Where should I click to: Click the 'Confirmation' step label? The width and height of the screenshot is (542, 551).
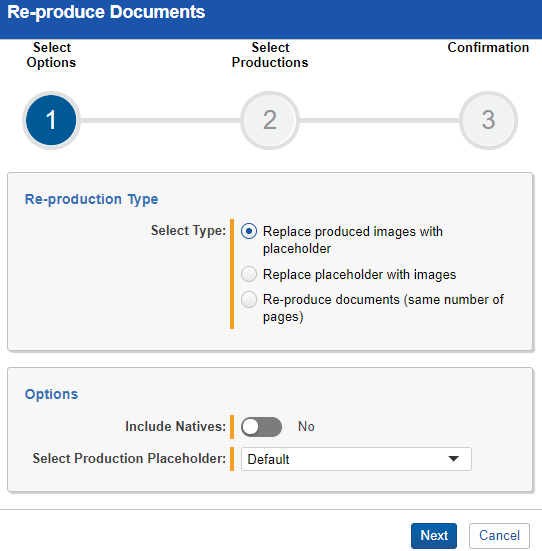(x=488, y=47)
